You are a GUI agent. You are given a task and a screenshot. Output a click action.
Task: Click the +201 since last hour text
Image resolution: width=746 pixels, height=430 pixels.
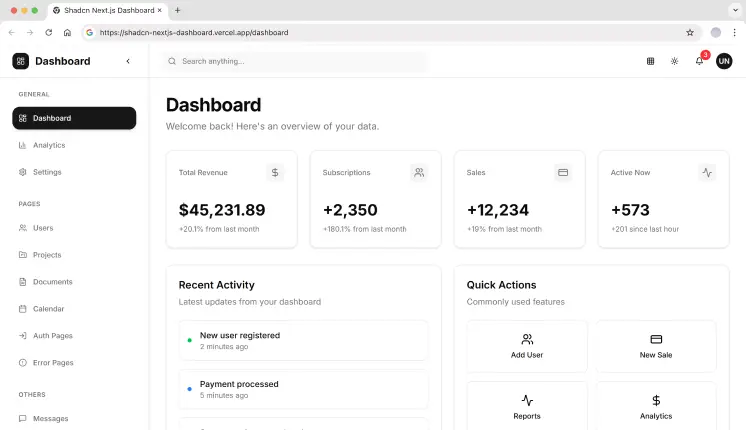pyautogui.click(x=645, y=229)
